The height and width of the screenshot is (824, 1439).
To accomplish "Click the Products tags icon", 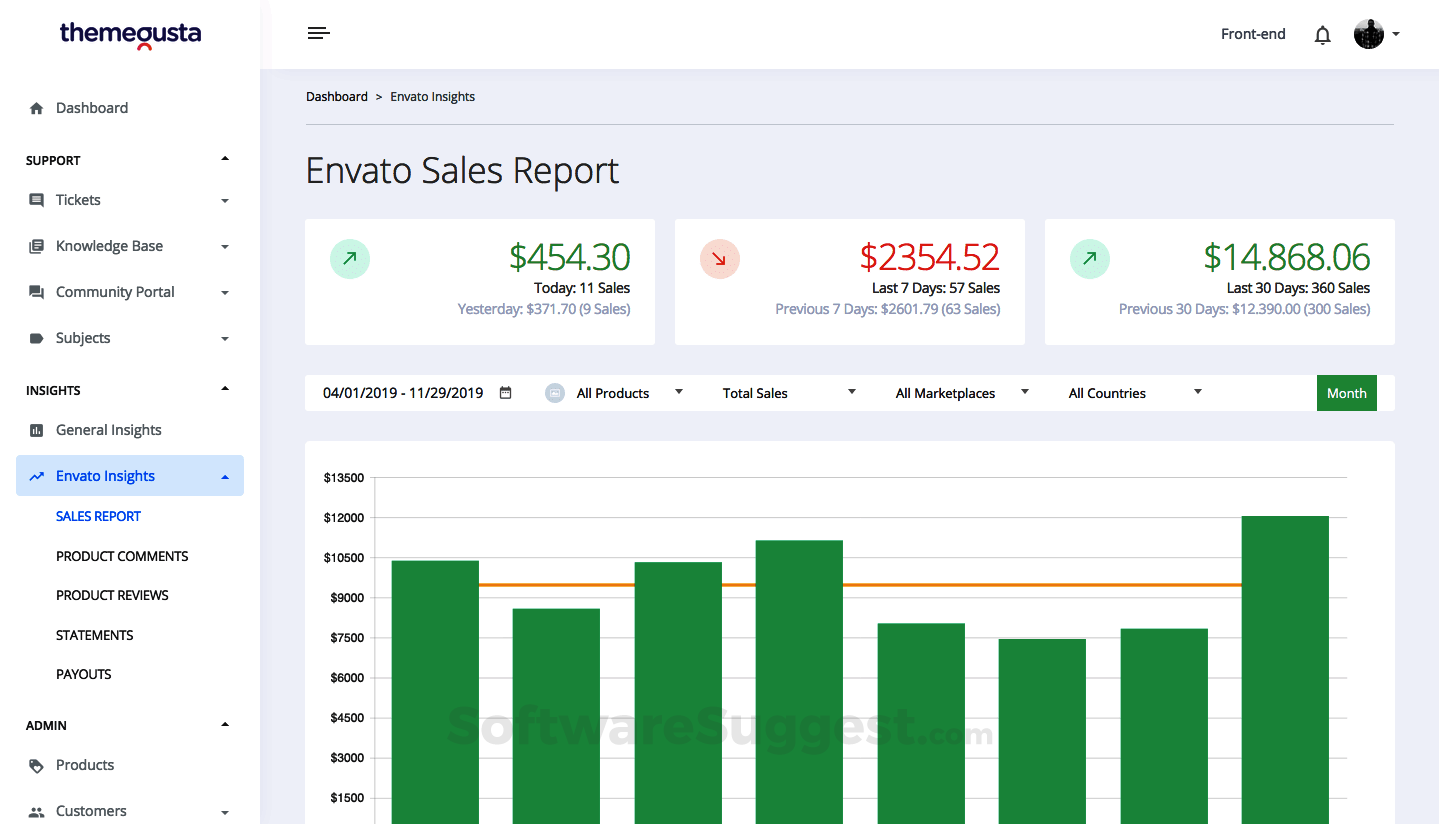I will pyautogui.click(x=37, y=765).
